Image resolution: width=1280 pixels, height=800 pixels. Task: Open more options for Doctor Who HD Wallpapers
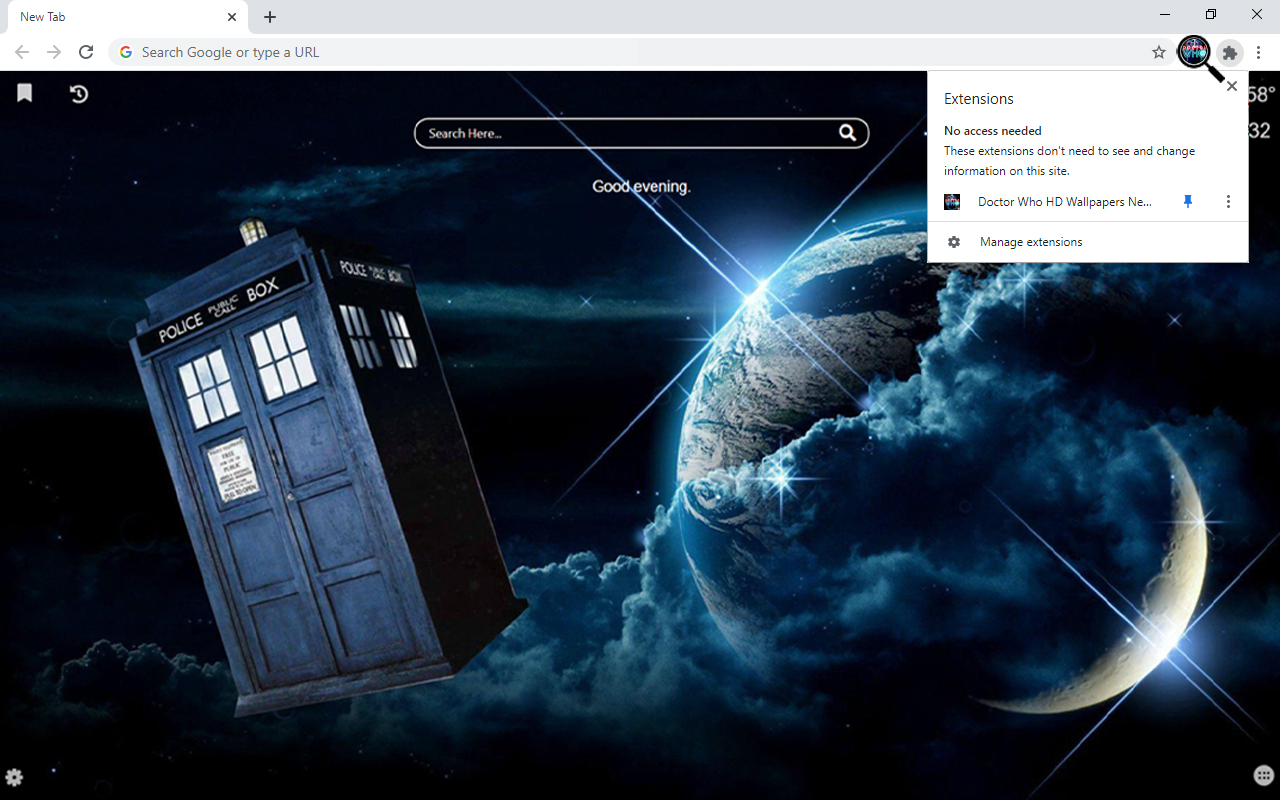[x=1228, y=201]
